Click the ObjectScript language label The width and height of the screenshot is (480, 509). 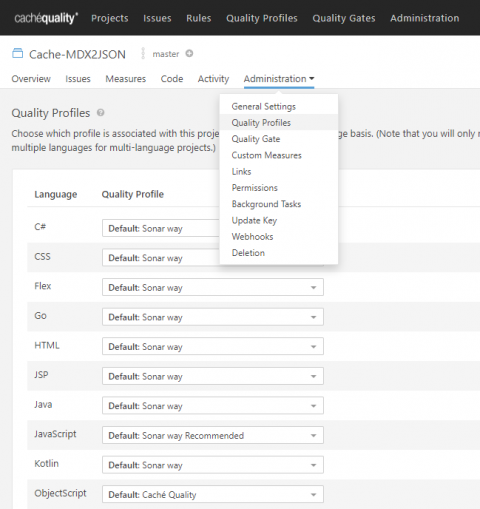click(x=60, y=493)
